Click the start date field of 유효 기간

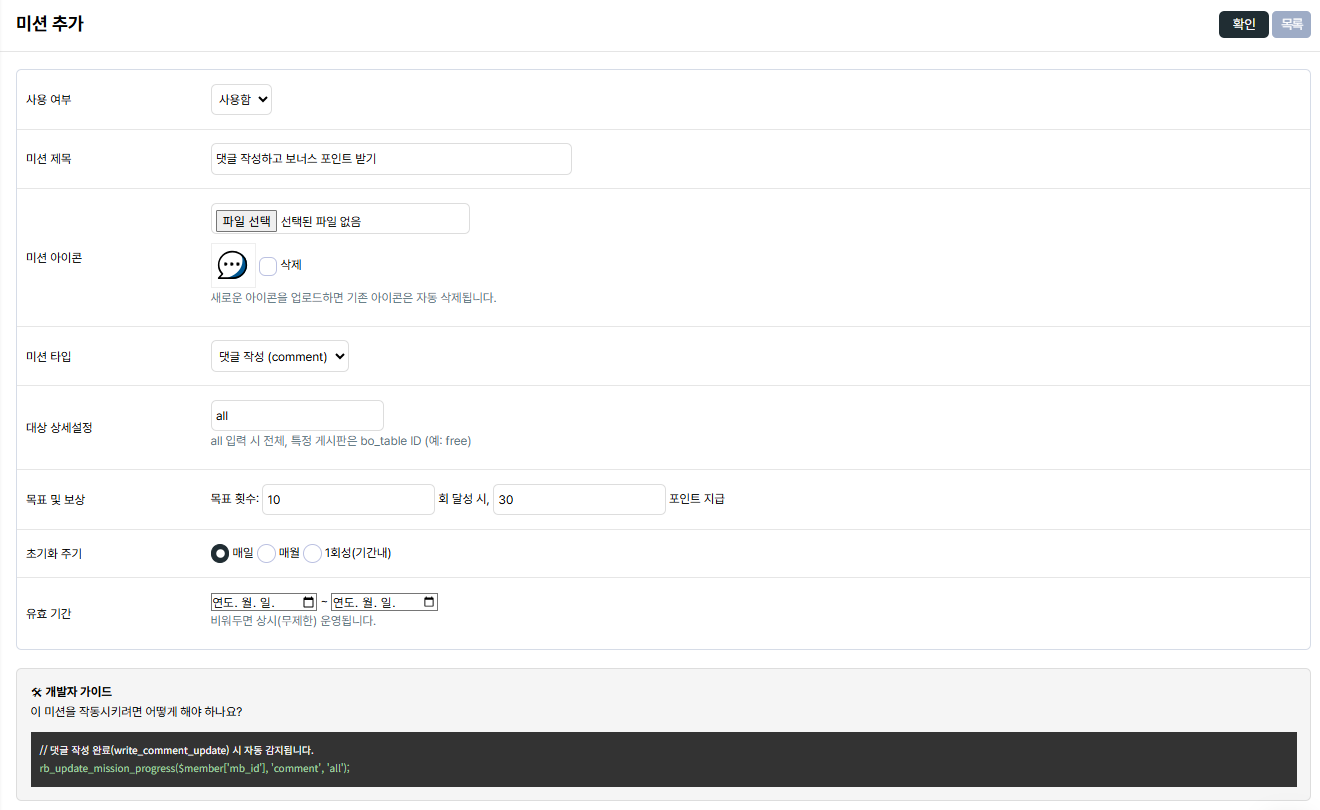tap(255, 602)
